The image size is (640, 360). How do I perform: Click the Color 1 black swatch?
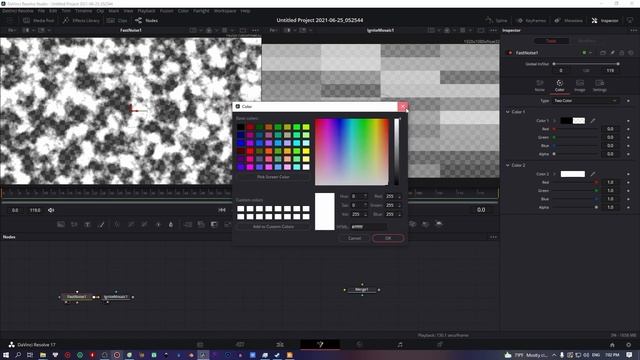click(x=567, y=120)
